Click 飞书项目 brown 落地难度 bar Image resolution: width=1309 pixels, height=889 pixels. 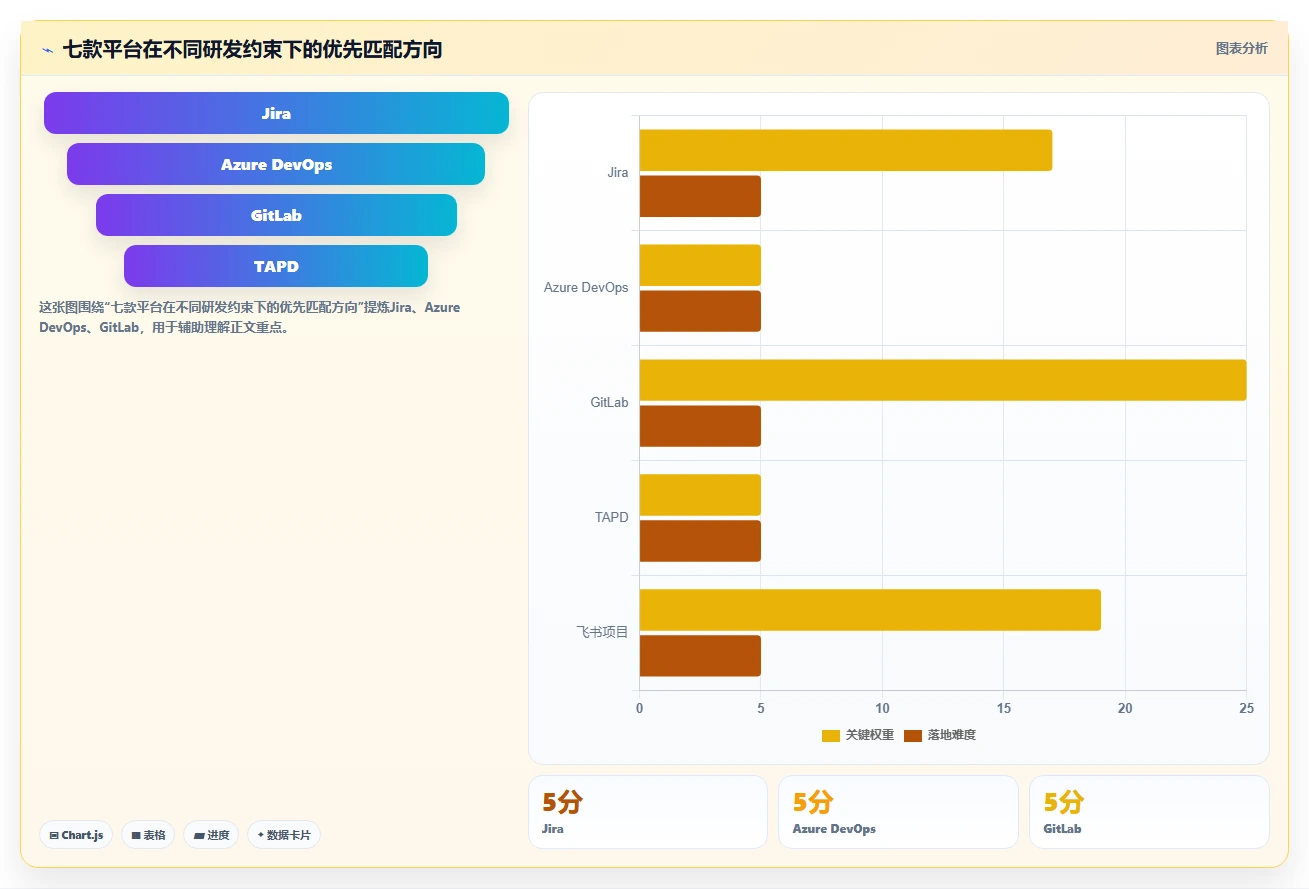coord(700,656)
